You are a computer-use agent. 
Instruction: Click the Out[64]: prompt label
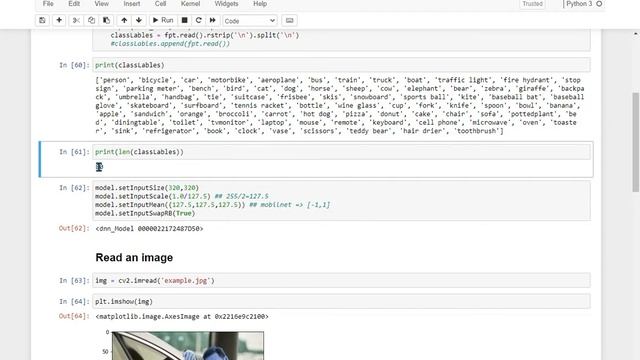pos(74,316)
